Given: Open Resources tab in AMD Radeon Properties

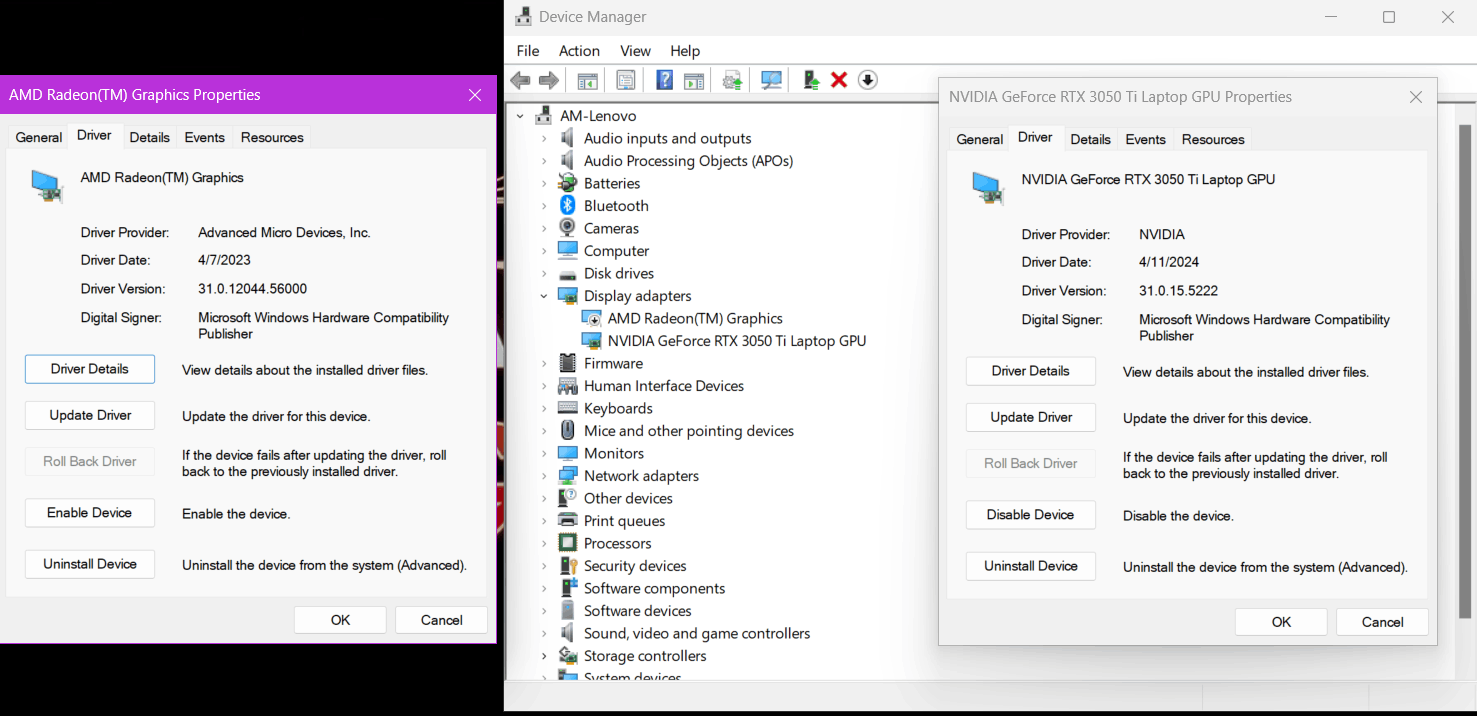Looking at the screenshot, I should pos(272,137).
